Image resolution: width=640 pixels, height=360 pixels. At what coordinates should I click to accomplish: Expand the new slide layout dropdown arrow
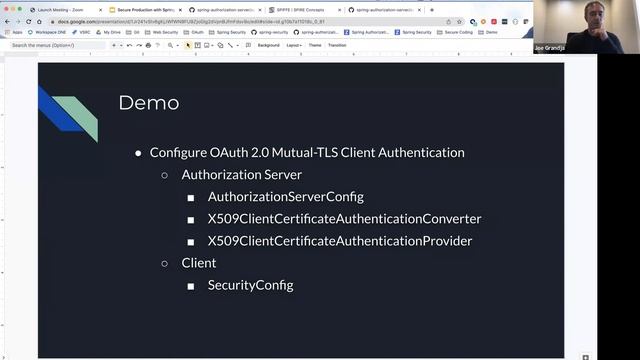(121, 45)
